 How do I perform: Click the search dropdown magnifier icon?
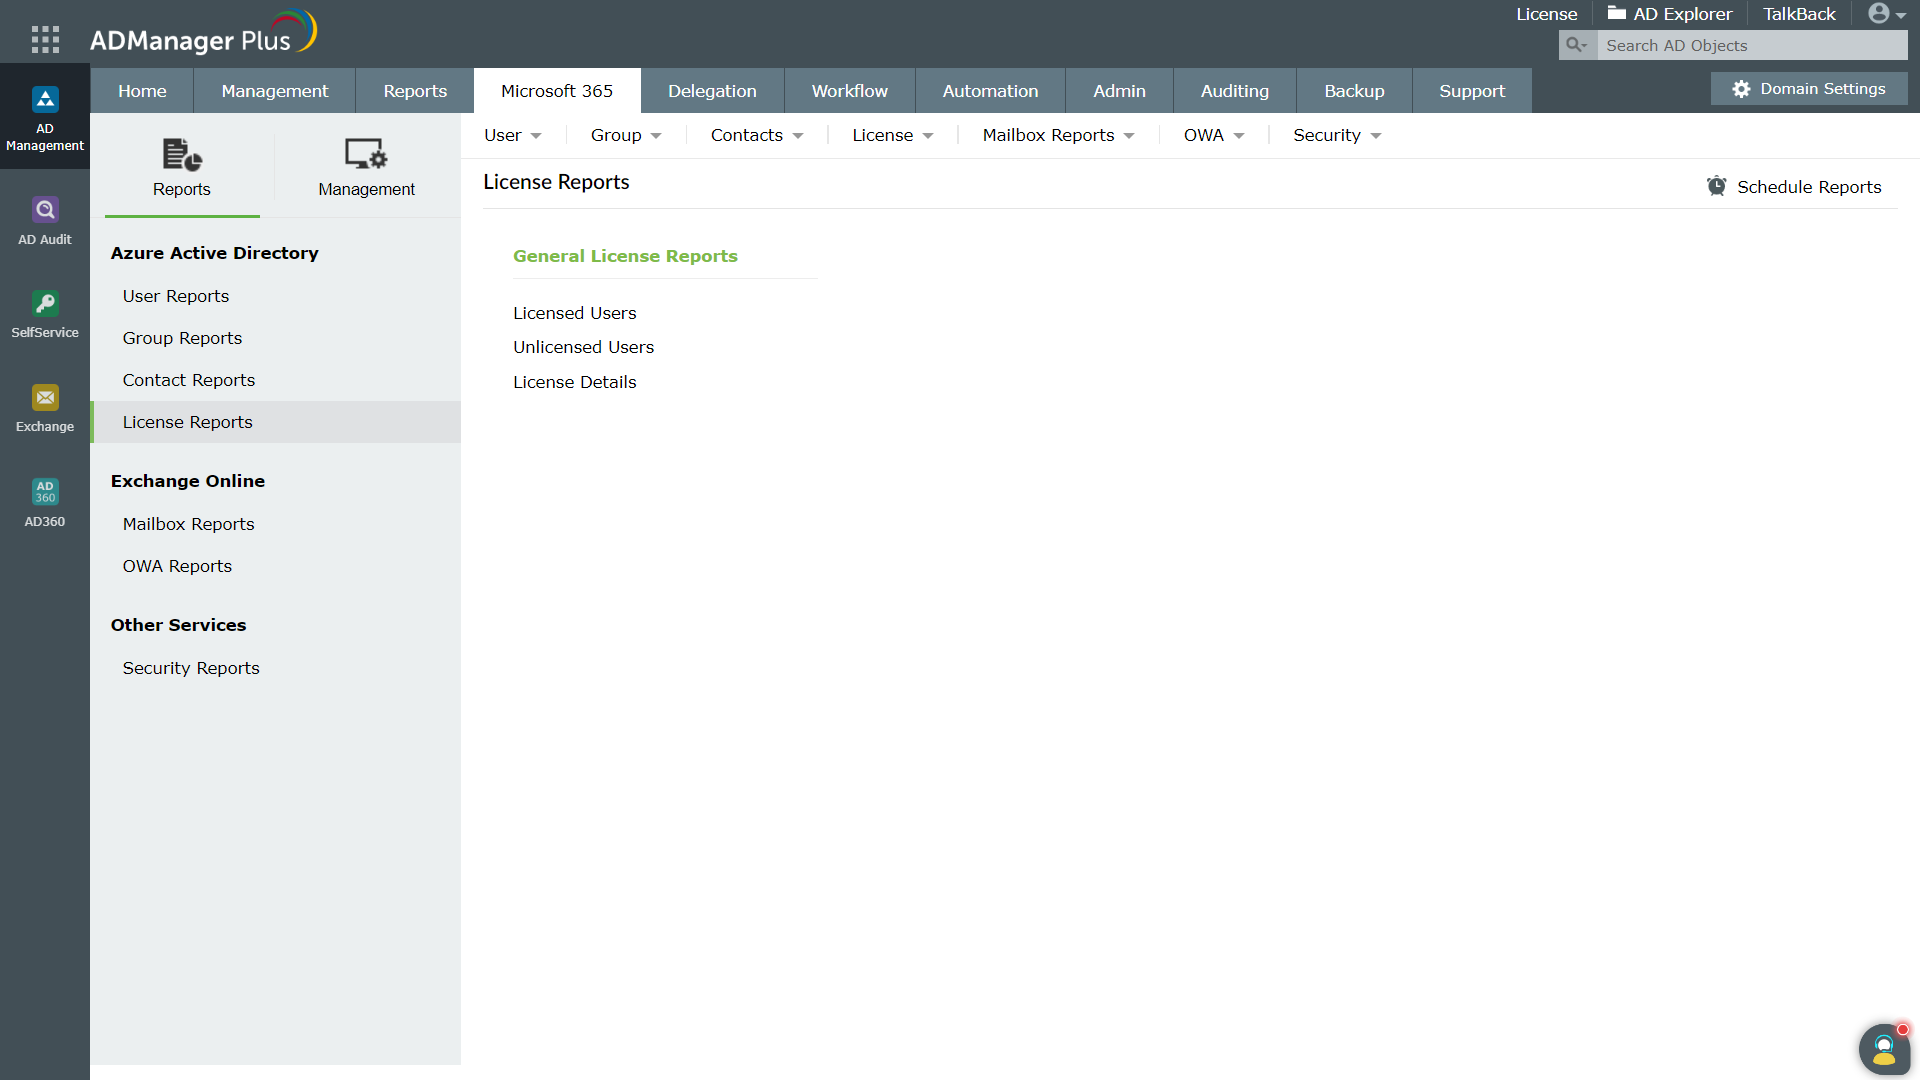tap(1577, 45)
